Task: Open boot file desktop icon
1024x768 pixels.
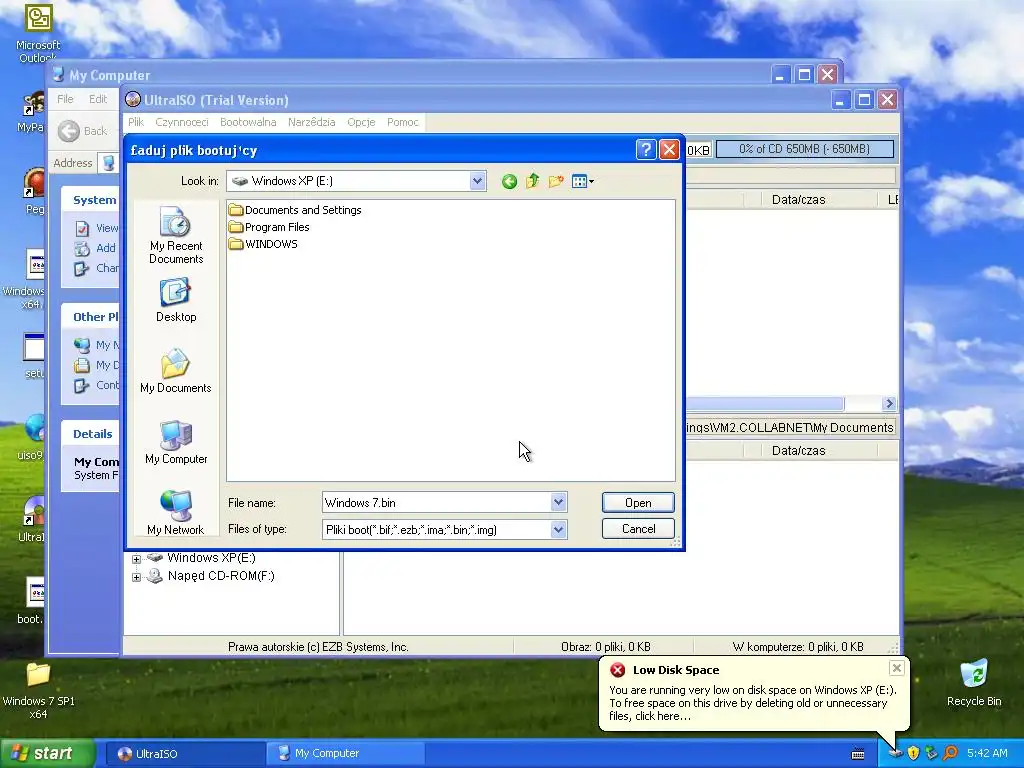Action: pos(33,601)
